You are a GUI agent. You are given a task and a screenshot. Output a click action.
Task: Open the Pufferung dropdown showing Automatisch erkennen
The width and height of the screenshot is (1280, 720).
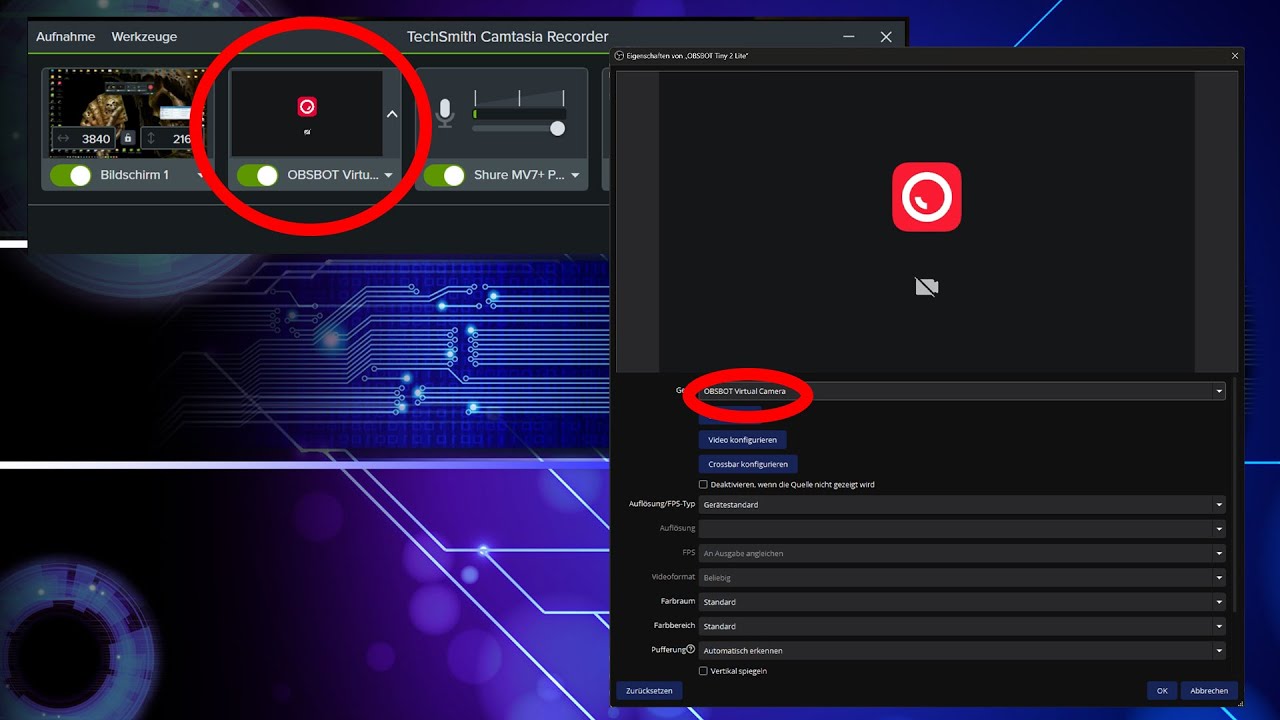click(962, 651)
